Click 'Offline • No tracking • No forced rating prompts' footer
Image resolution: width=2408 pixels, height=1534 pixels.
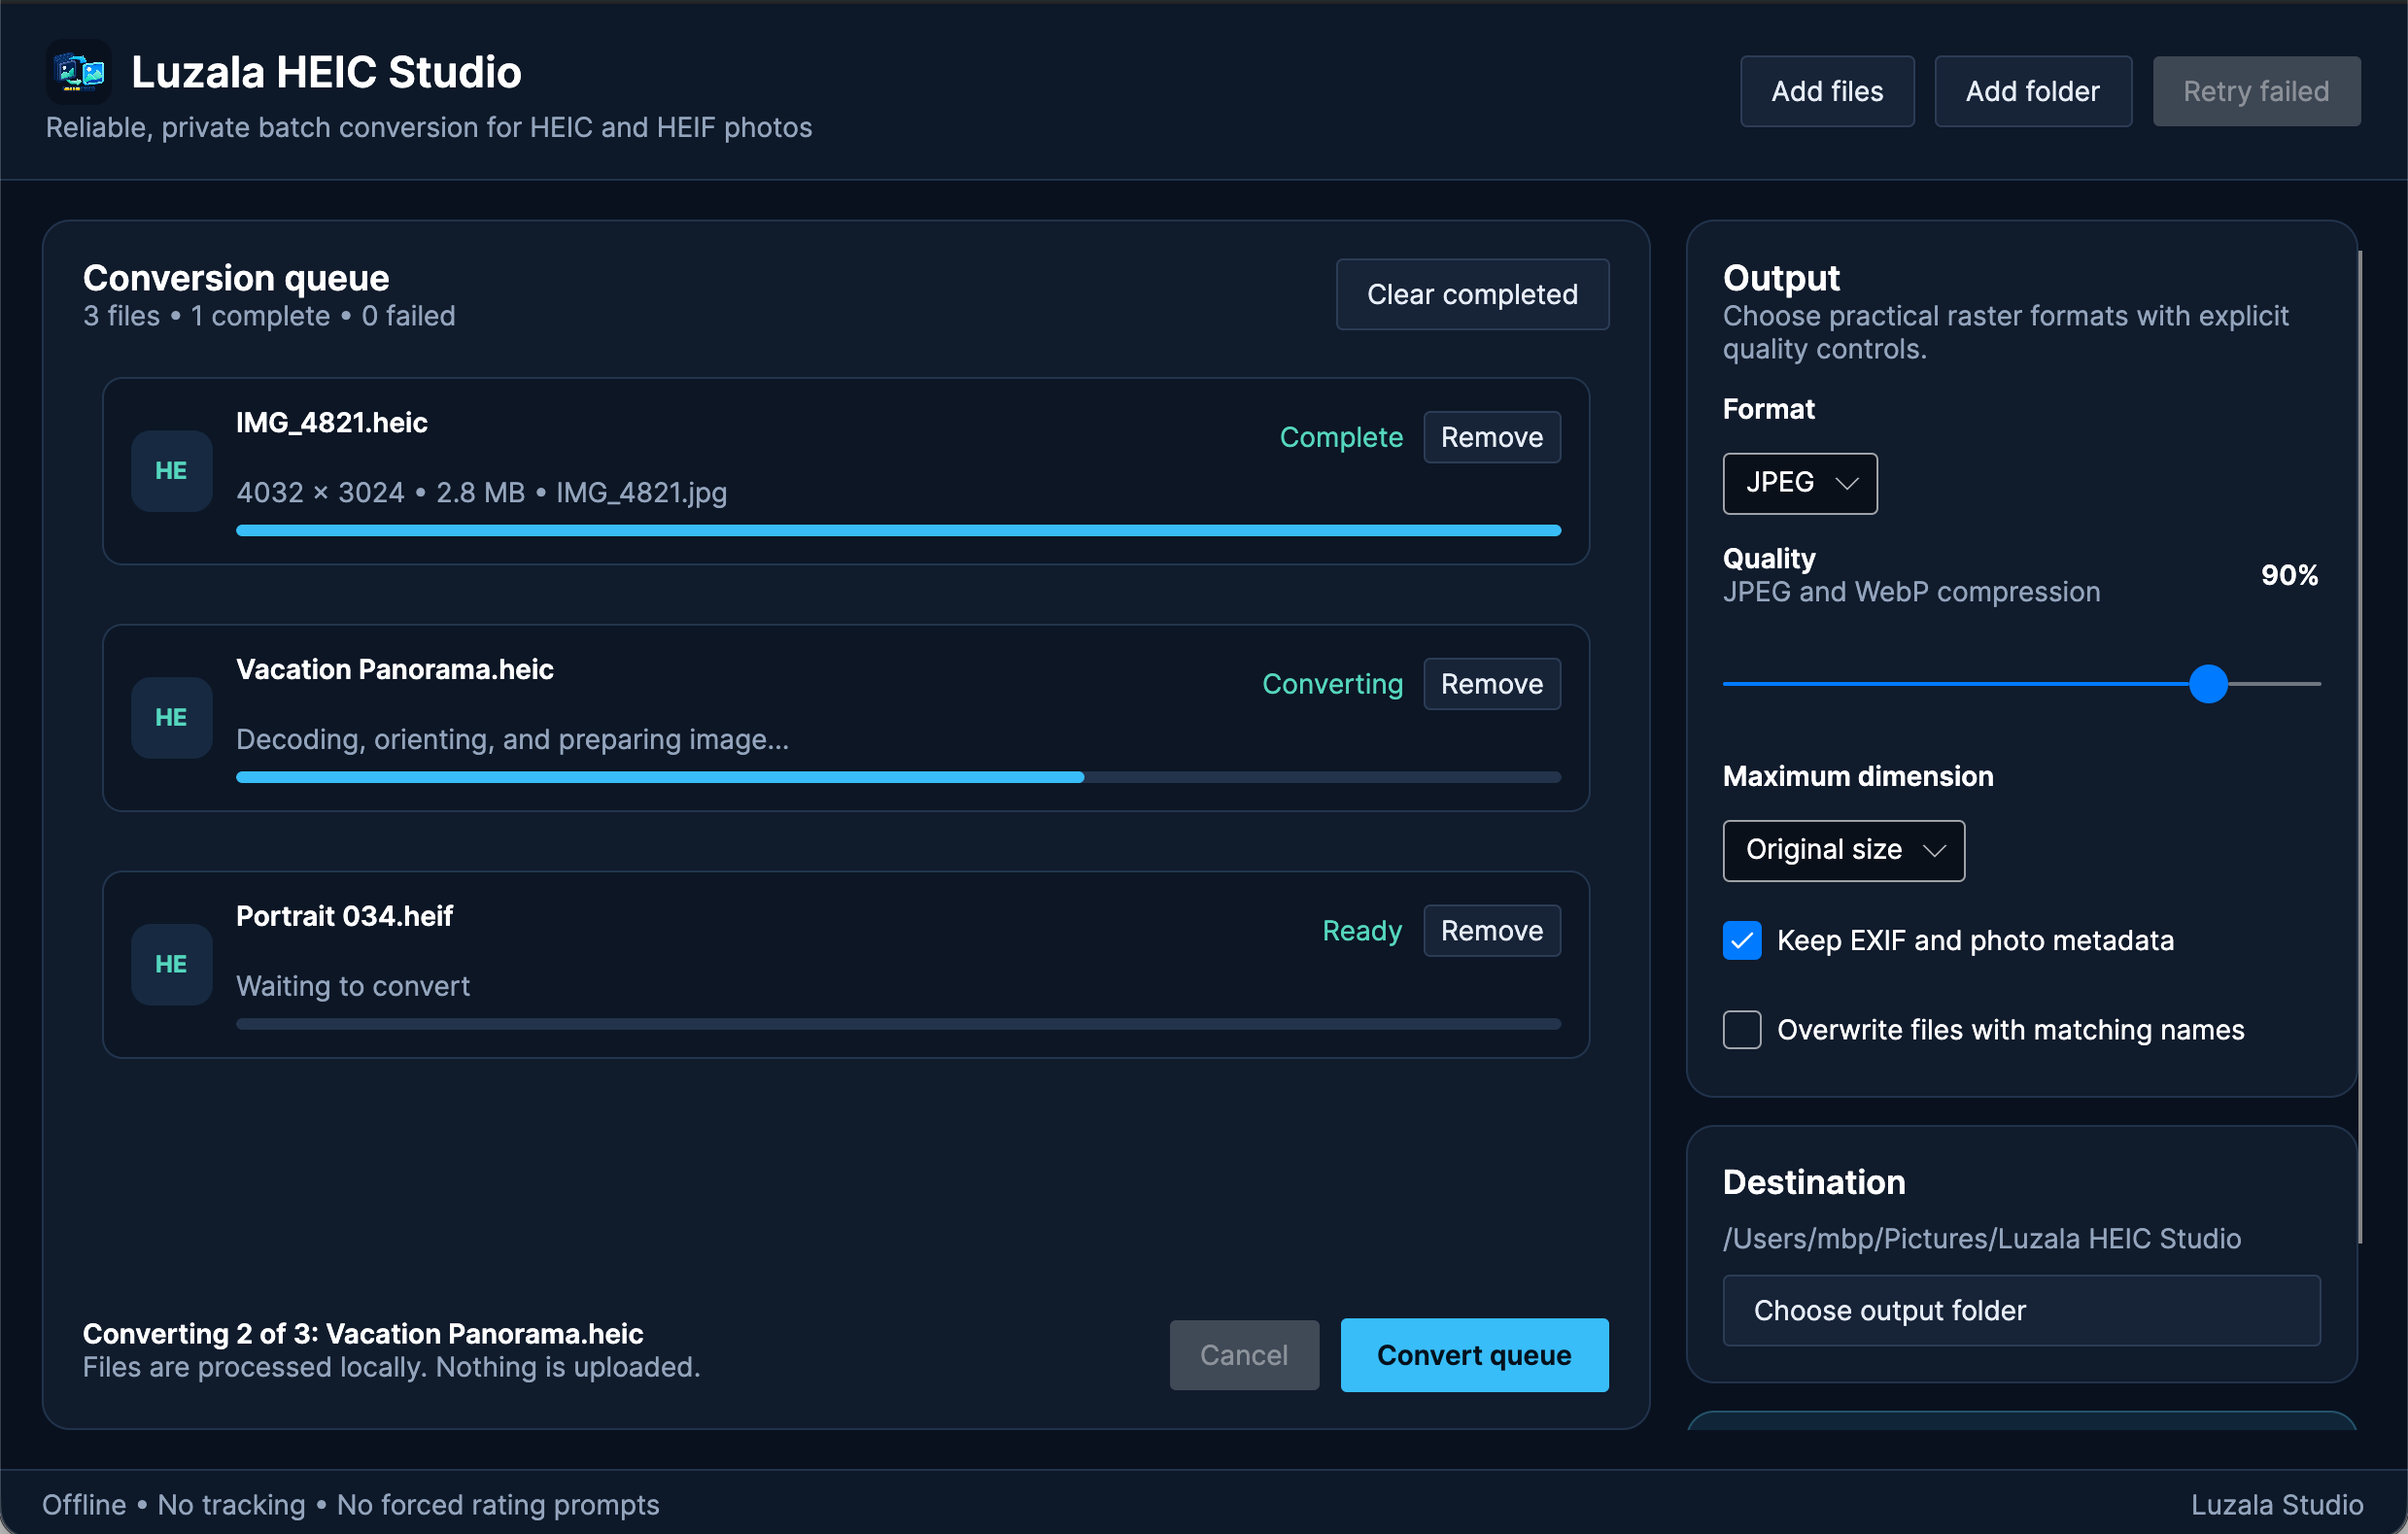coord(350,1506)
